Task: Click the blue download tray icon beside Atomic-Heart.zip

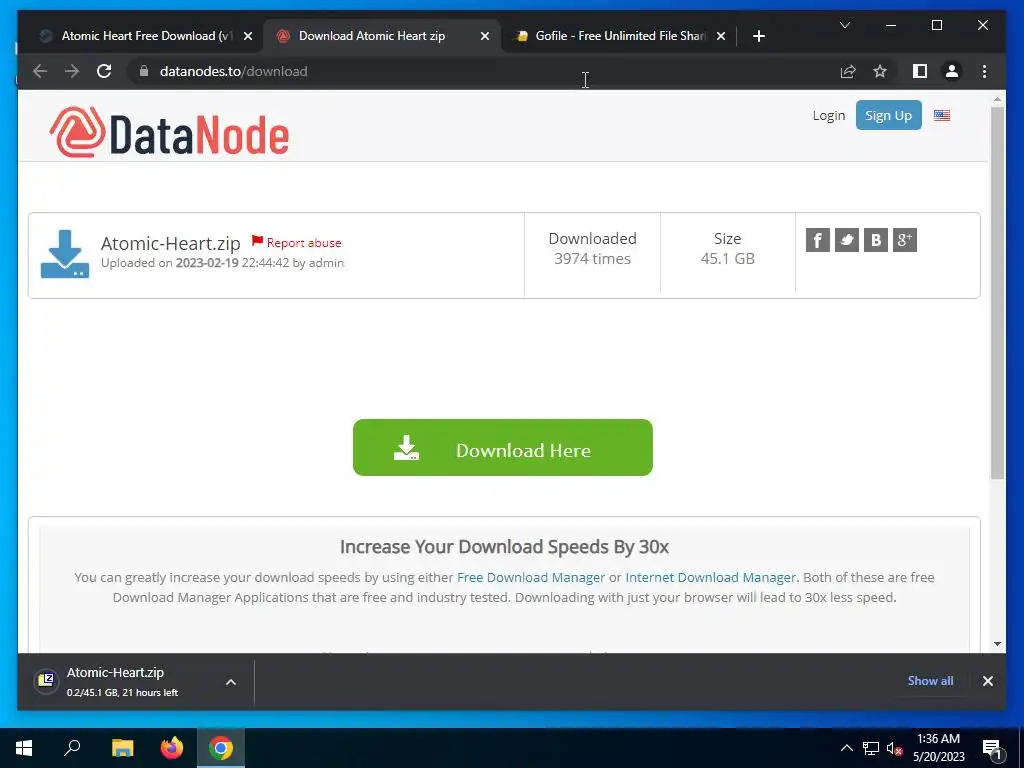Action: (x=65, y=254)
